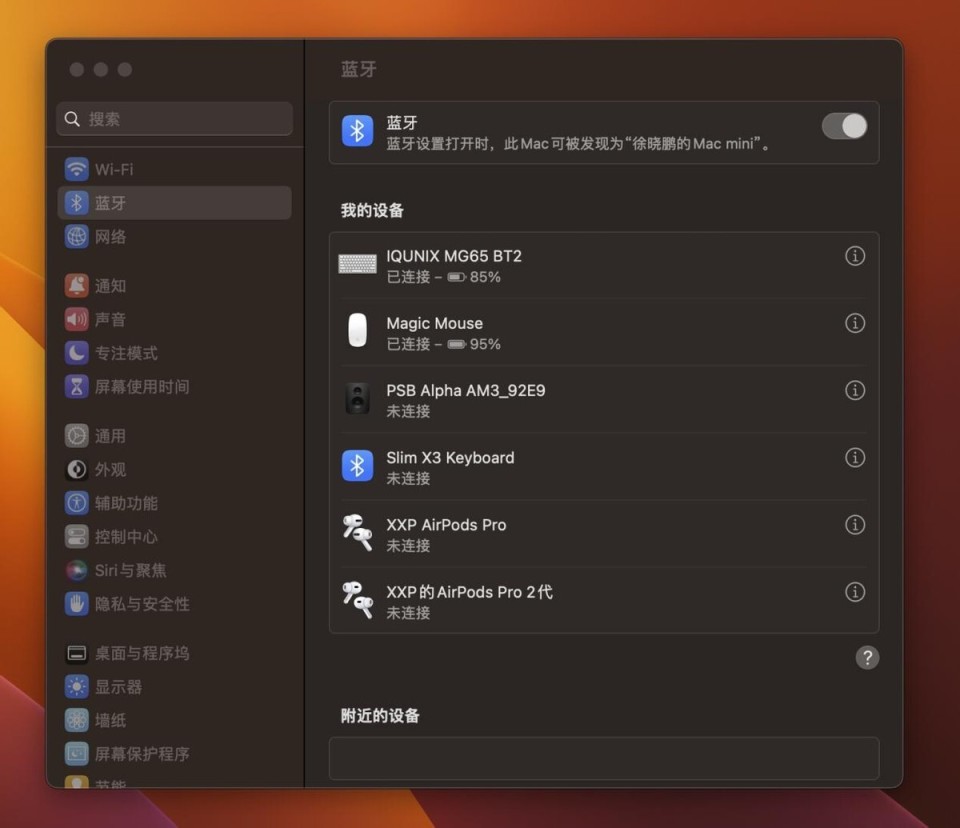Viewport: 960px width, 828px height.
Task: Open info for XXP AirPods Pro
Action: (x=855, y=525)
